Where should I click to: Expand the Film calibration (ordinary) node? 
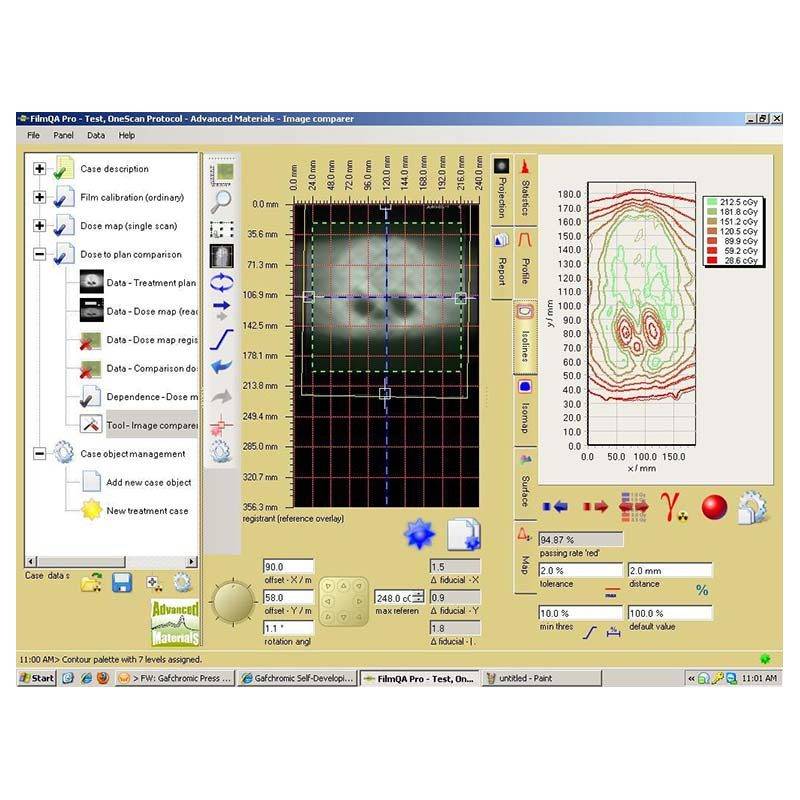point(39,197)
